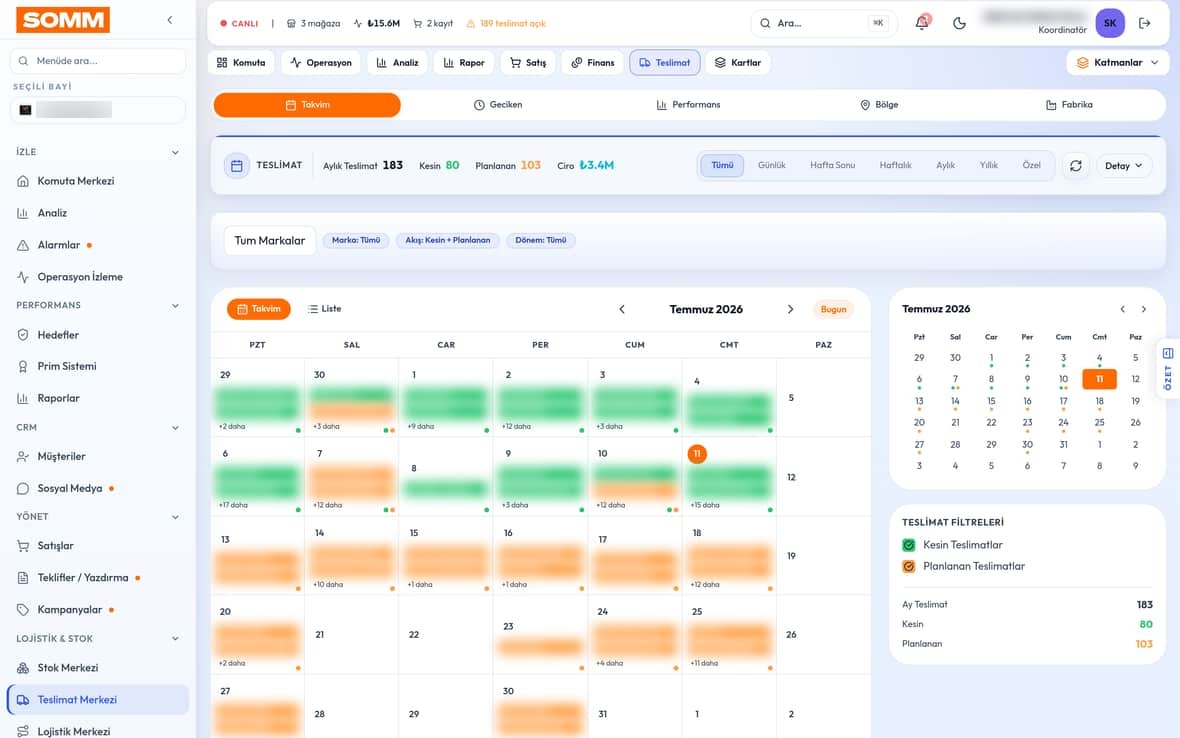Open the notifications bell
1180x738 pixels.
922,23
